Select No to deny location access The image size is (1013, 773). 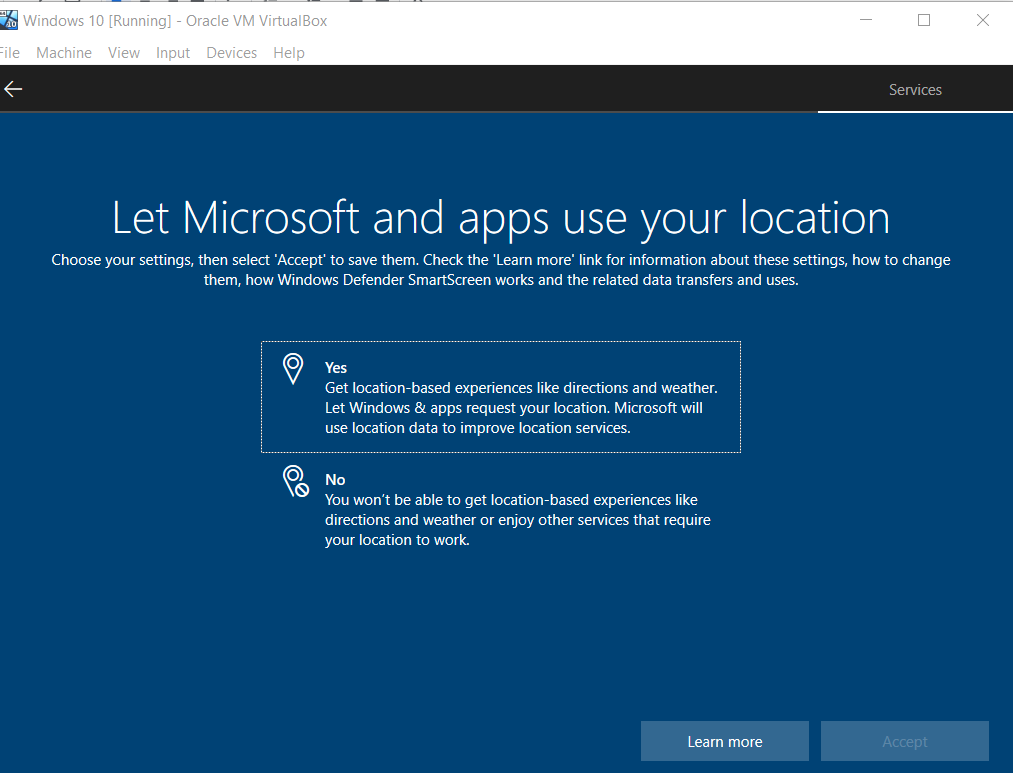click(x=501, y=509)
